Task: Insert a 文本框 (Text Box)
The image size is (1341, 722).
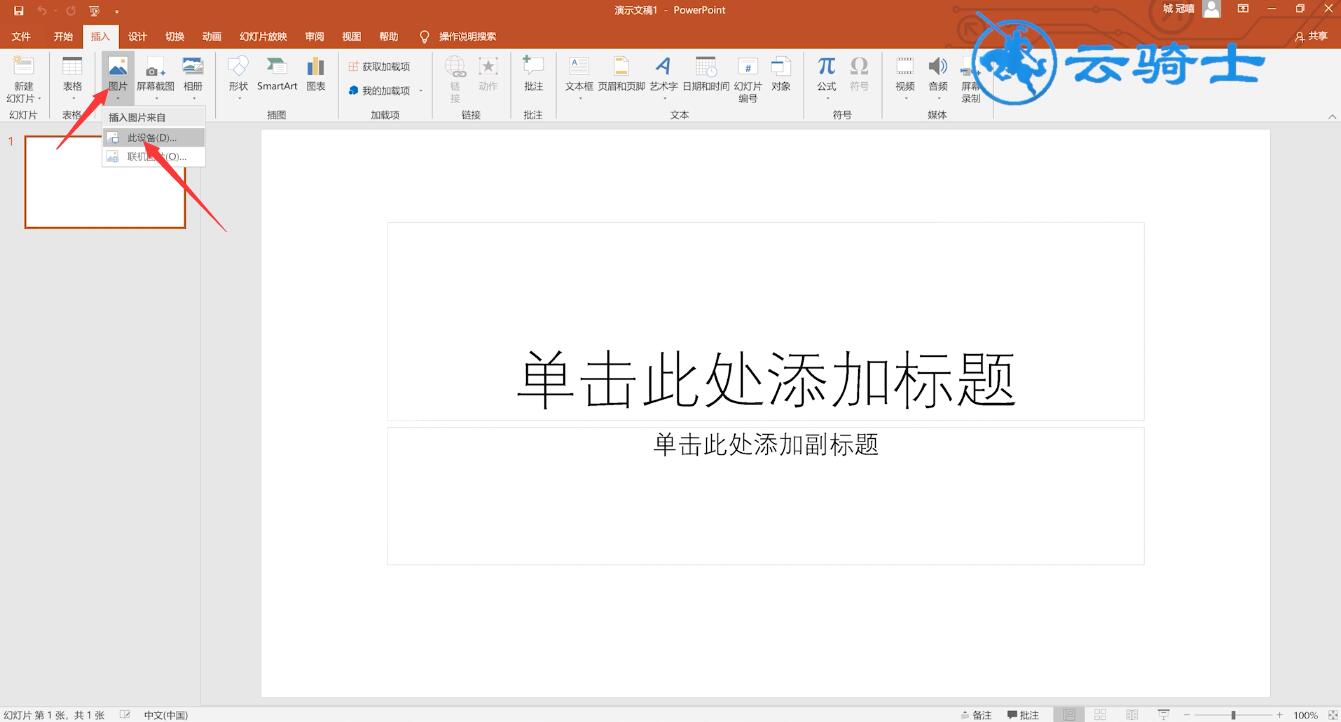Action: (579, 79)
